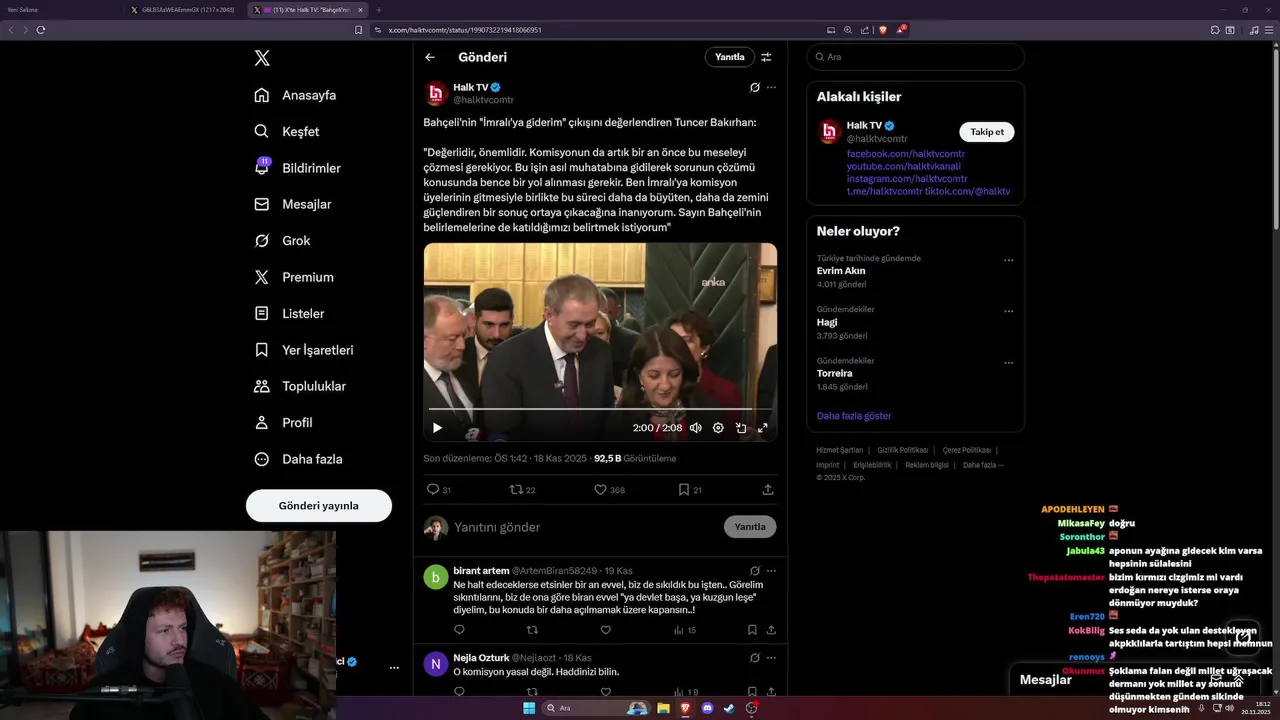Open account switcher three dots menu

394,667
